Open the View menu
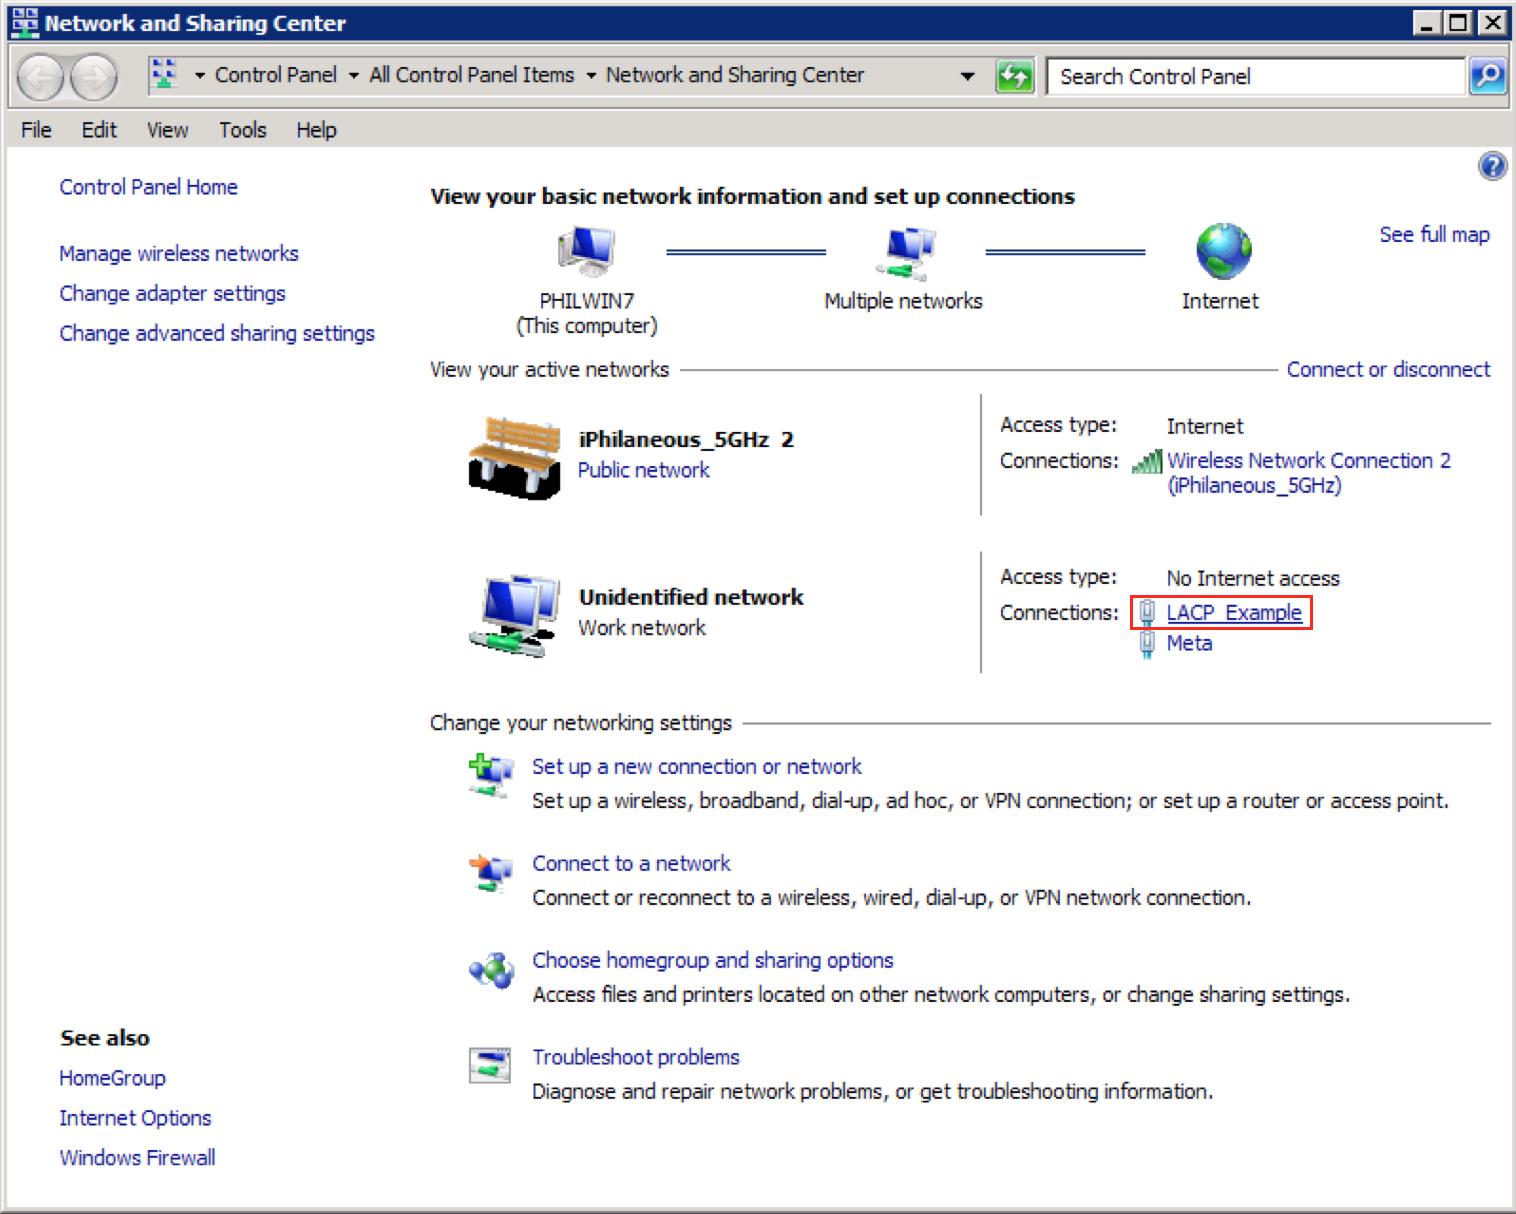The height and width of the screenshot is (1214, 1516). coord(167,130)
